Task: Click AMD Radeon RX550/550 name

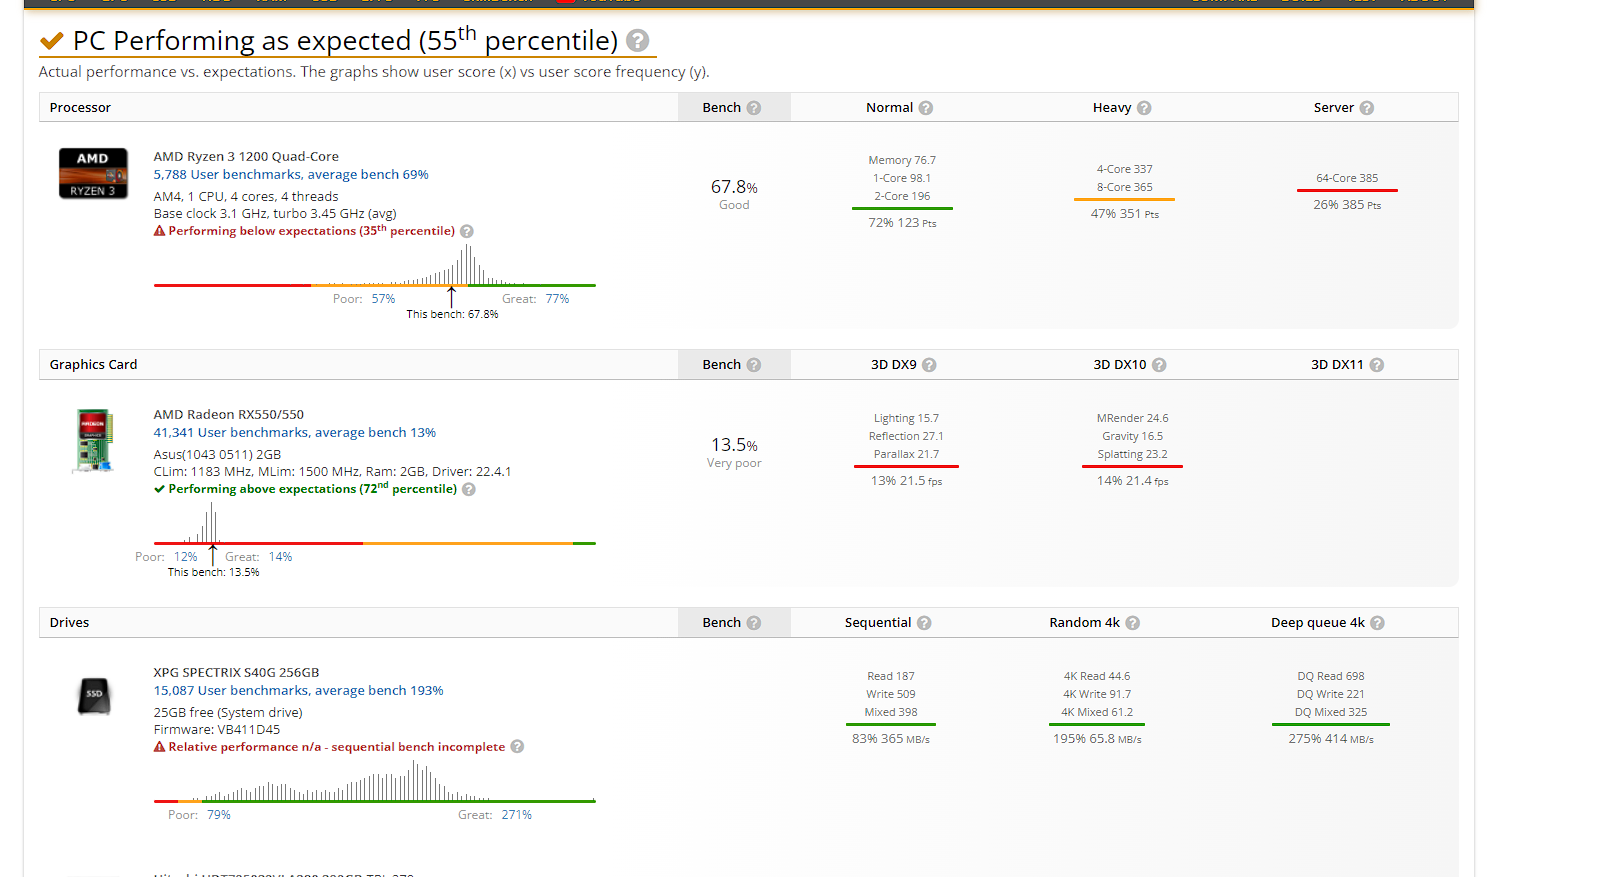Action: click(229, 415)
